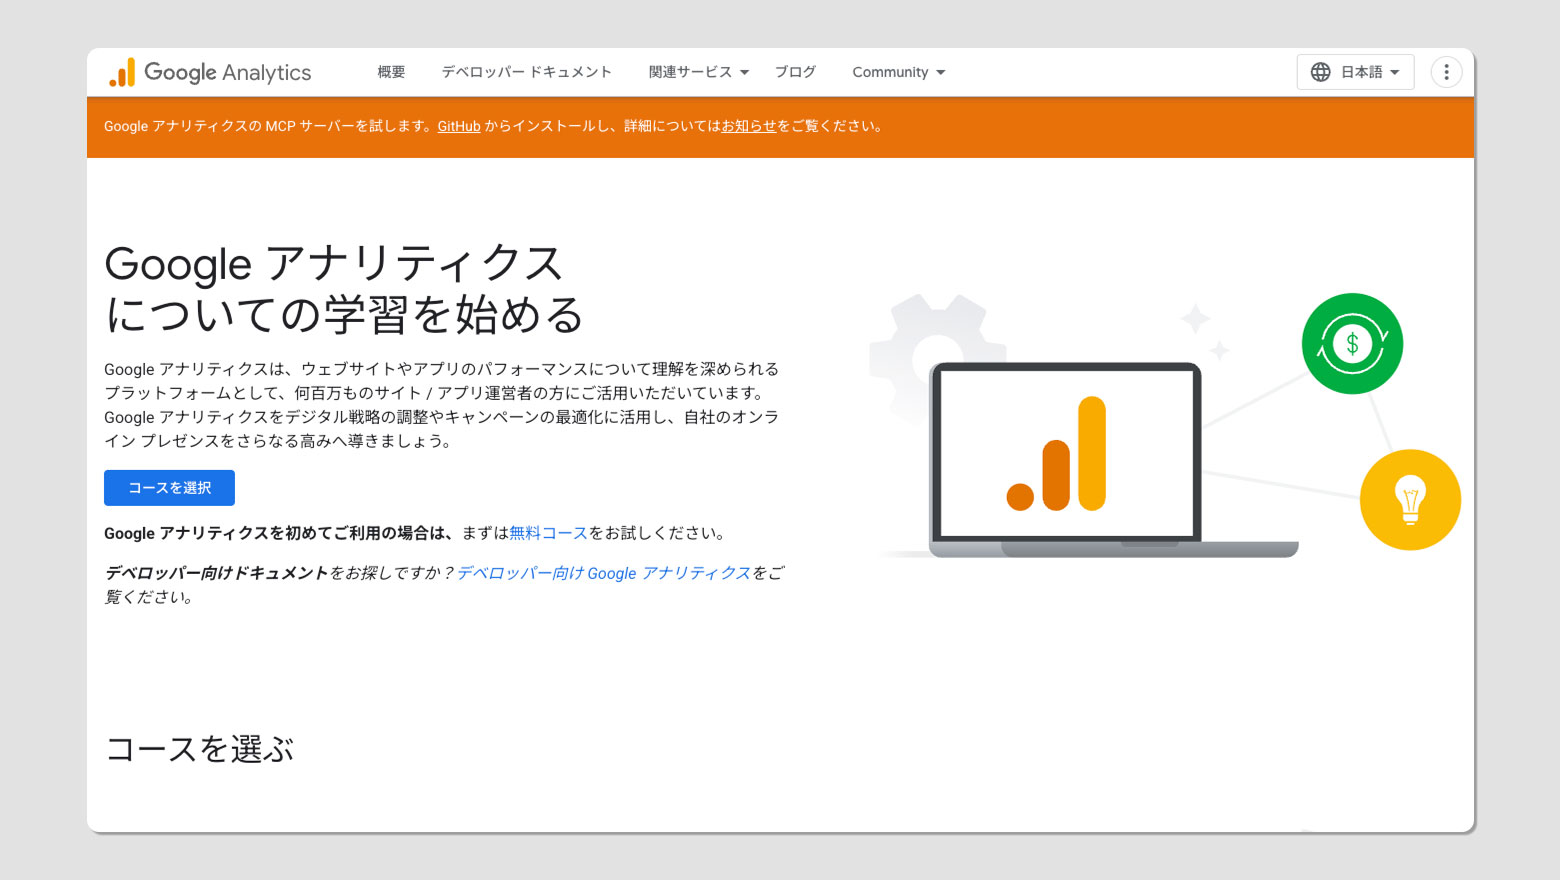Click the Google Analytics wordmark text
The width and height of the screenshot is (1560, 880).
point(227,72)
